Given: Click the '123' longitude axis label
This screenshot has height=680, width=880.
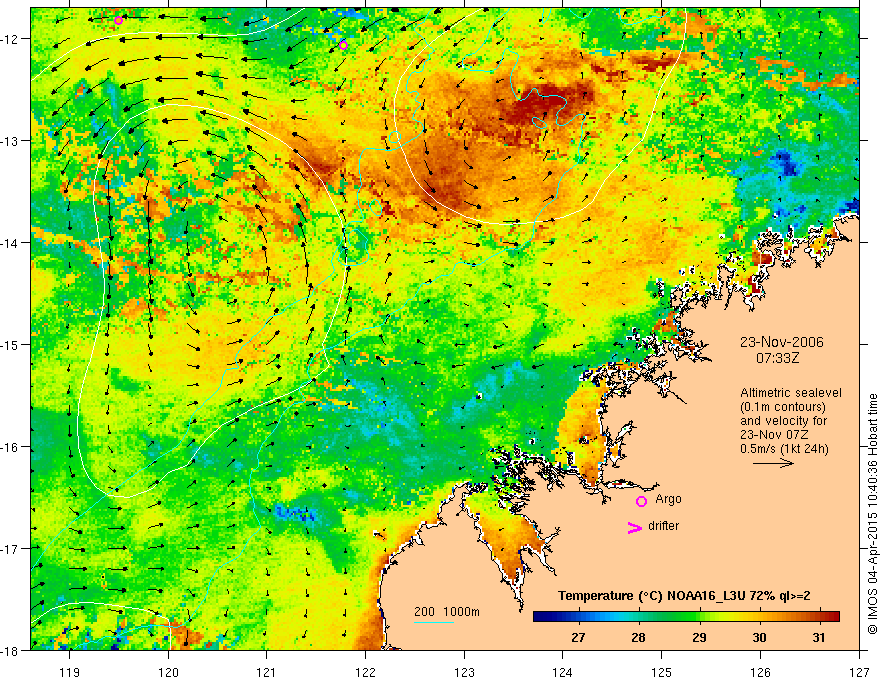Looking at the screenshot, I should point(464,672).
